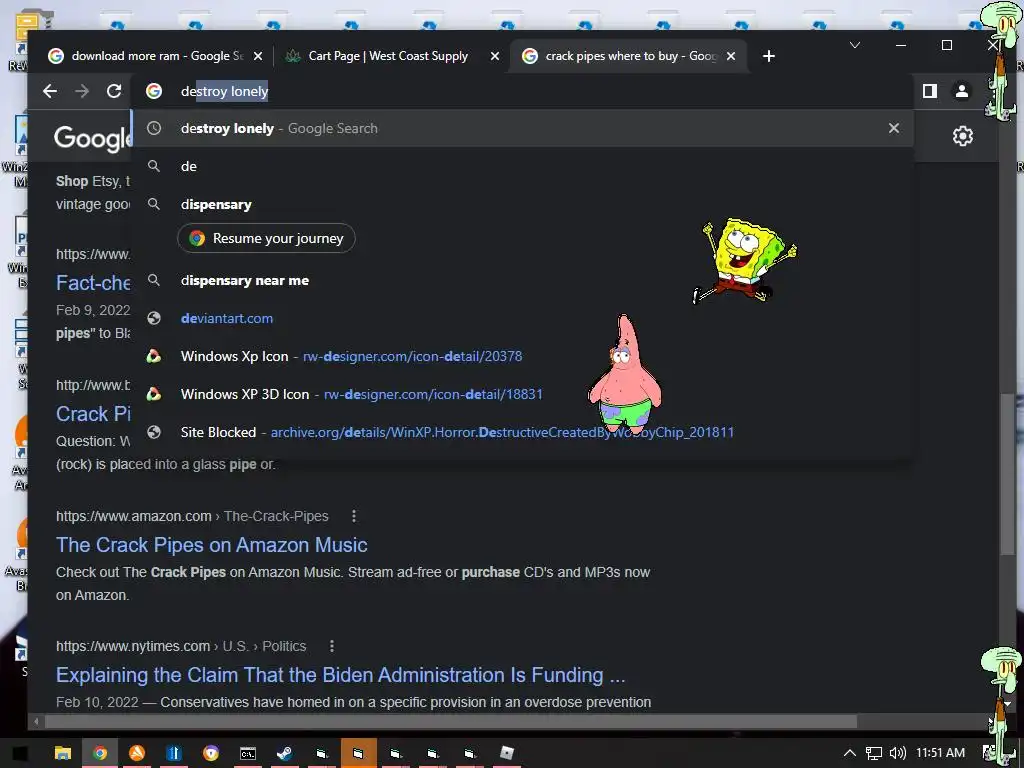Click the vertical page scrollbar thumb
This screenshot has height=768, width=1024.
1006,472
